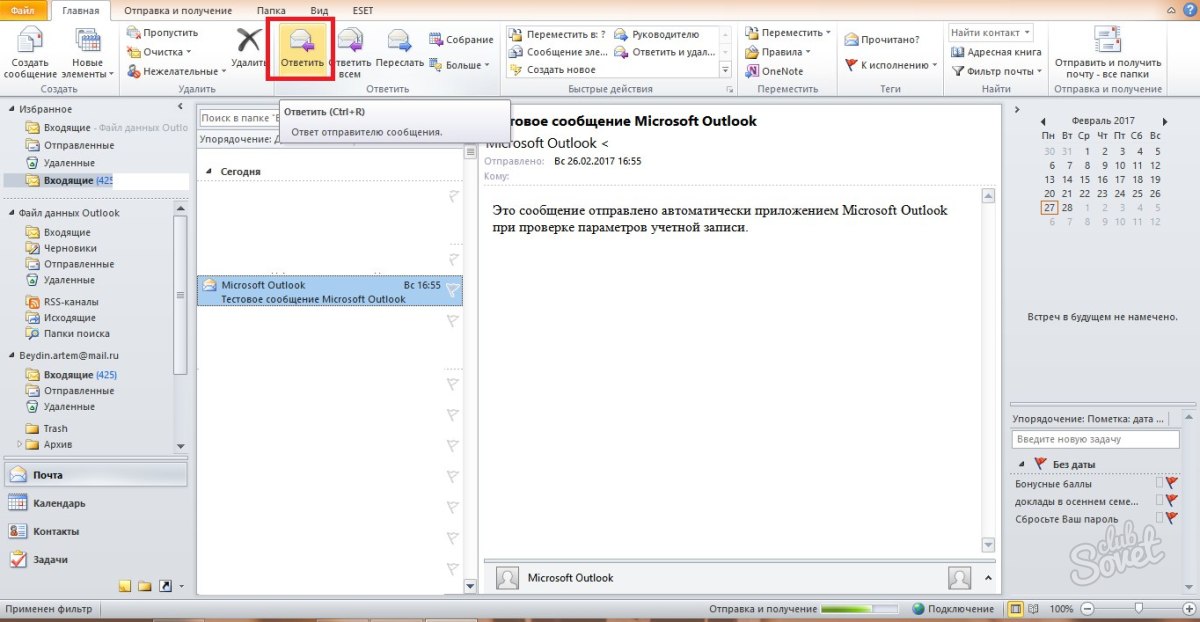
Task: Expand People Pane arrow beside contact photo
Action: coord(989,578)
